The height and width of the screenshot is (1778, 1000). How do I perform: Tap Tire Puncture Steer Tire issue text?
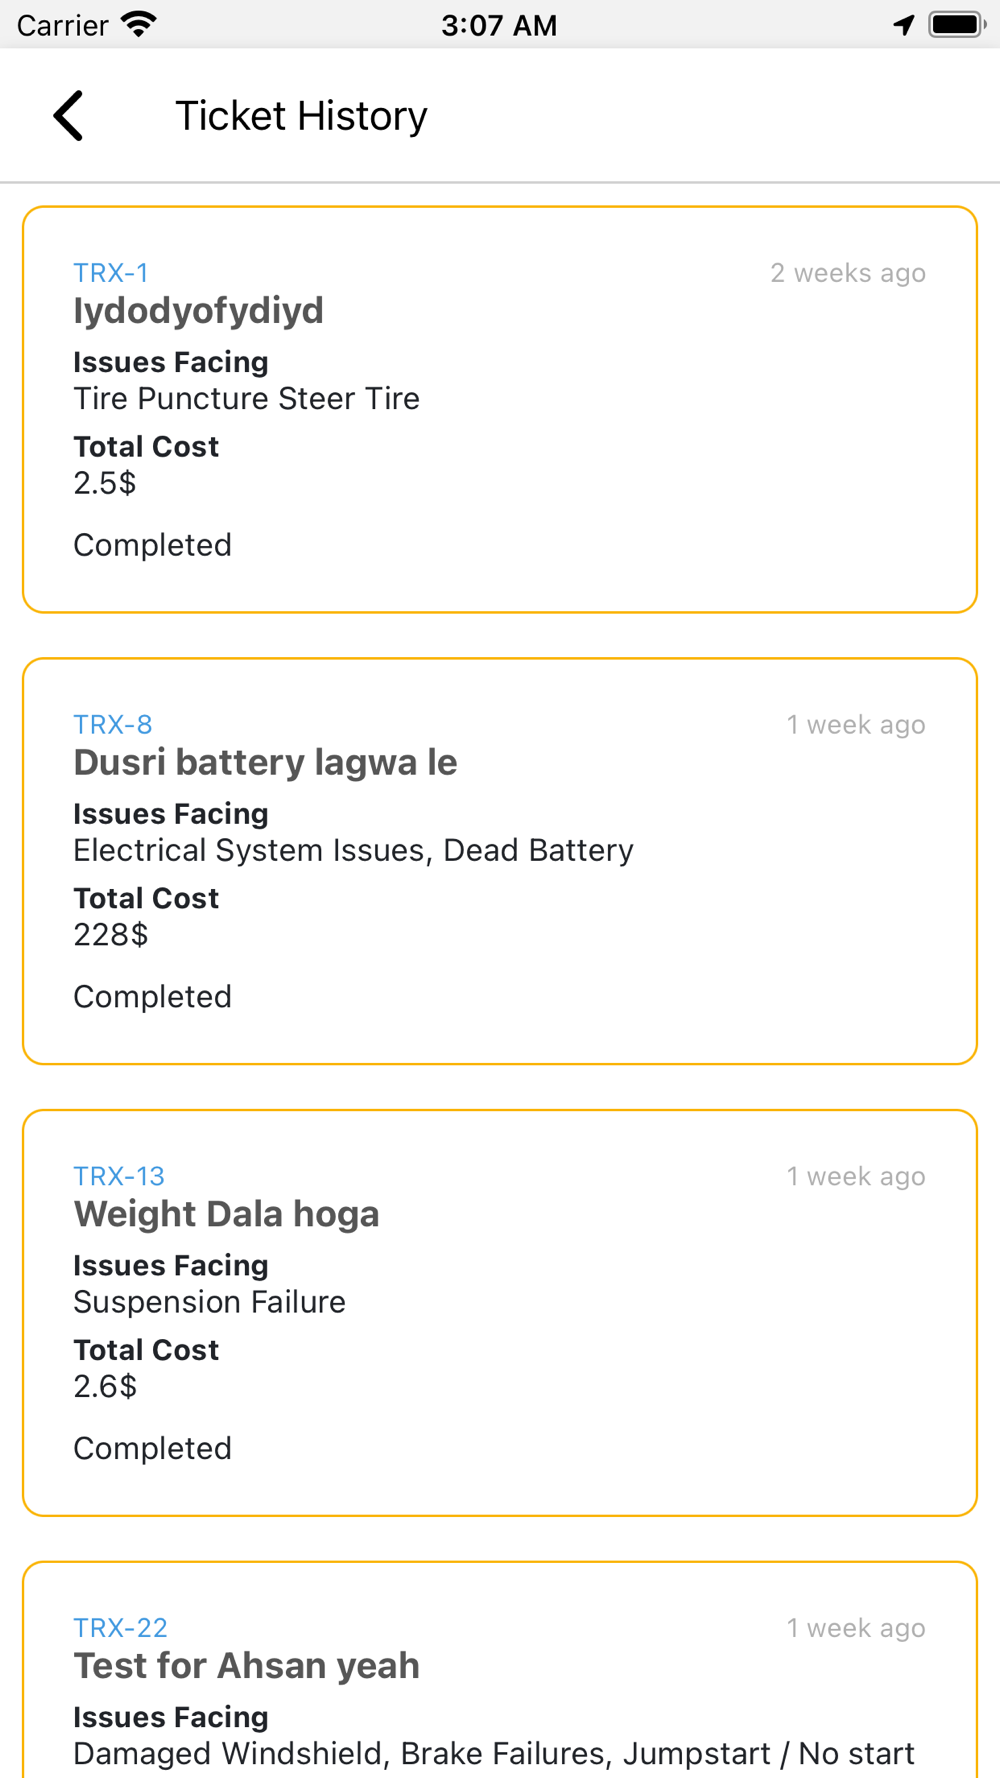click(247, 399)
